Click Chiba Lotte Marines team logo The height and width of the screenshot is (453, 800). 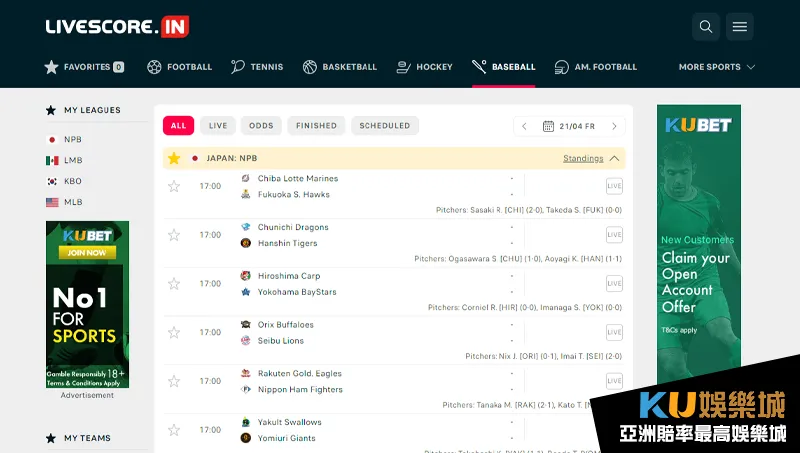(x=245, y=178)
